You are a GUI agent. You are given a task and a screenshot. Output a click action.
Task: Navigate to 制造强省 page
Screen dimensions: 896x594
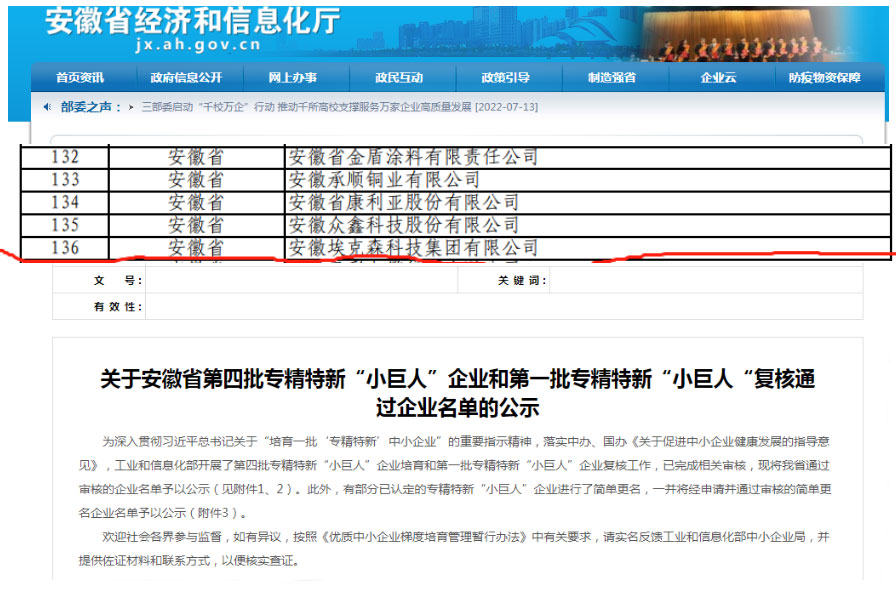[x=612, y=78]
